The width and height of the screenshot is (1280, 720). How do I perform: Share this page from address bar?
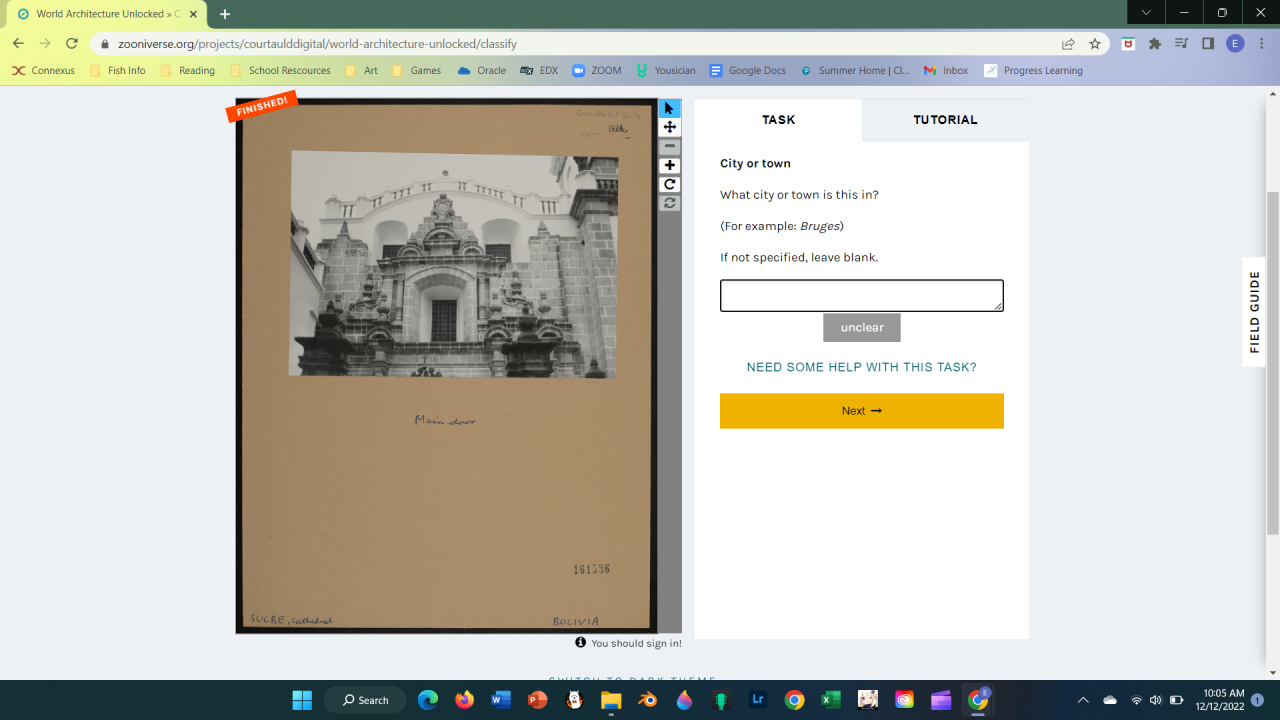click(1068, 44)
